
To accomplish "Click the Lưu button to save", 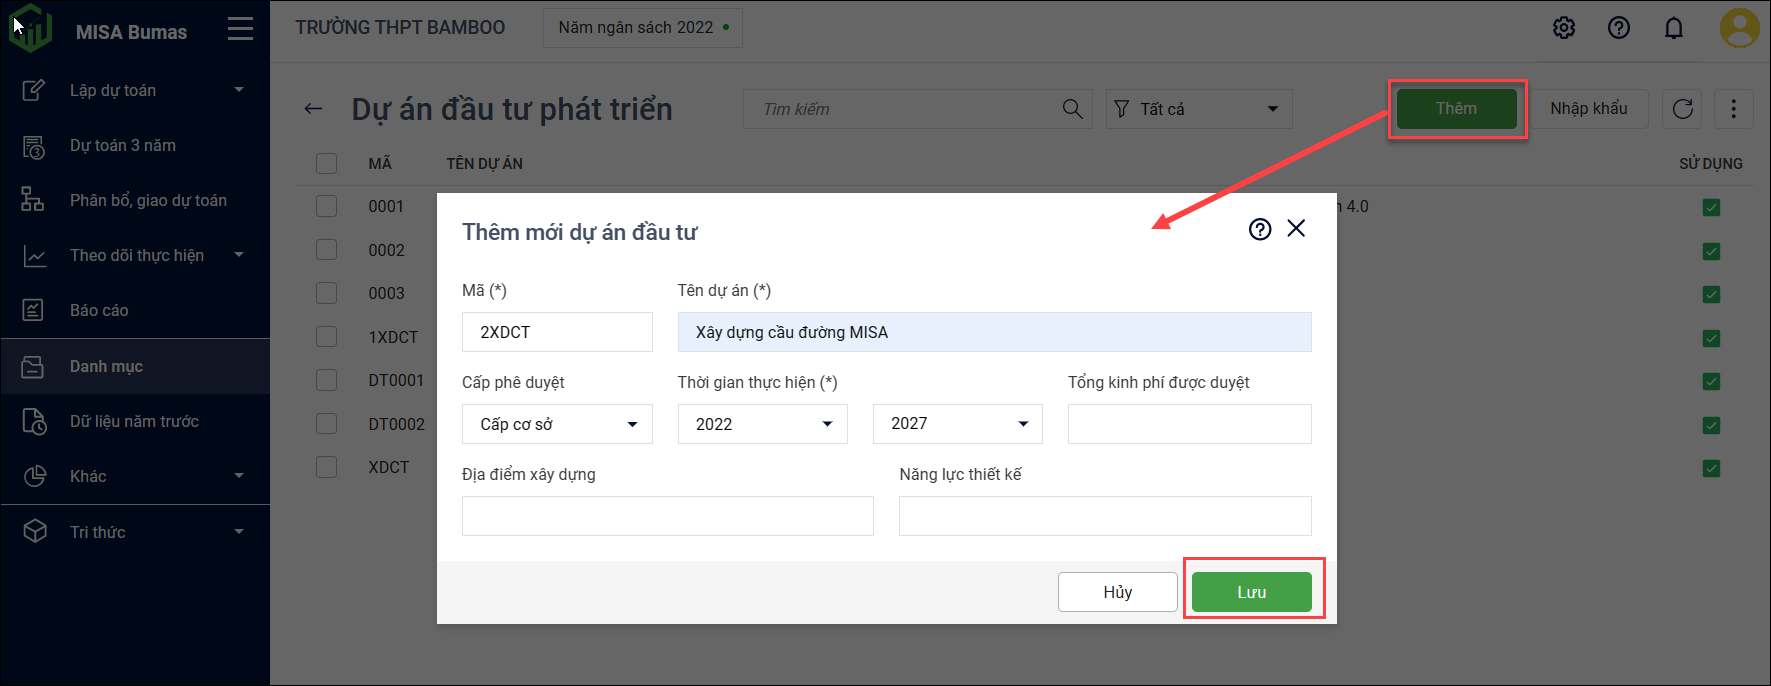I will point(1251,592).
